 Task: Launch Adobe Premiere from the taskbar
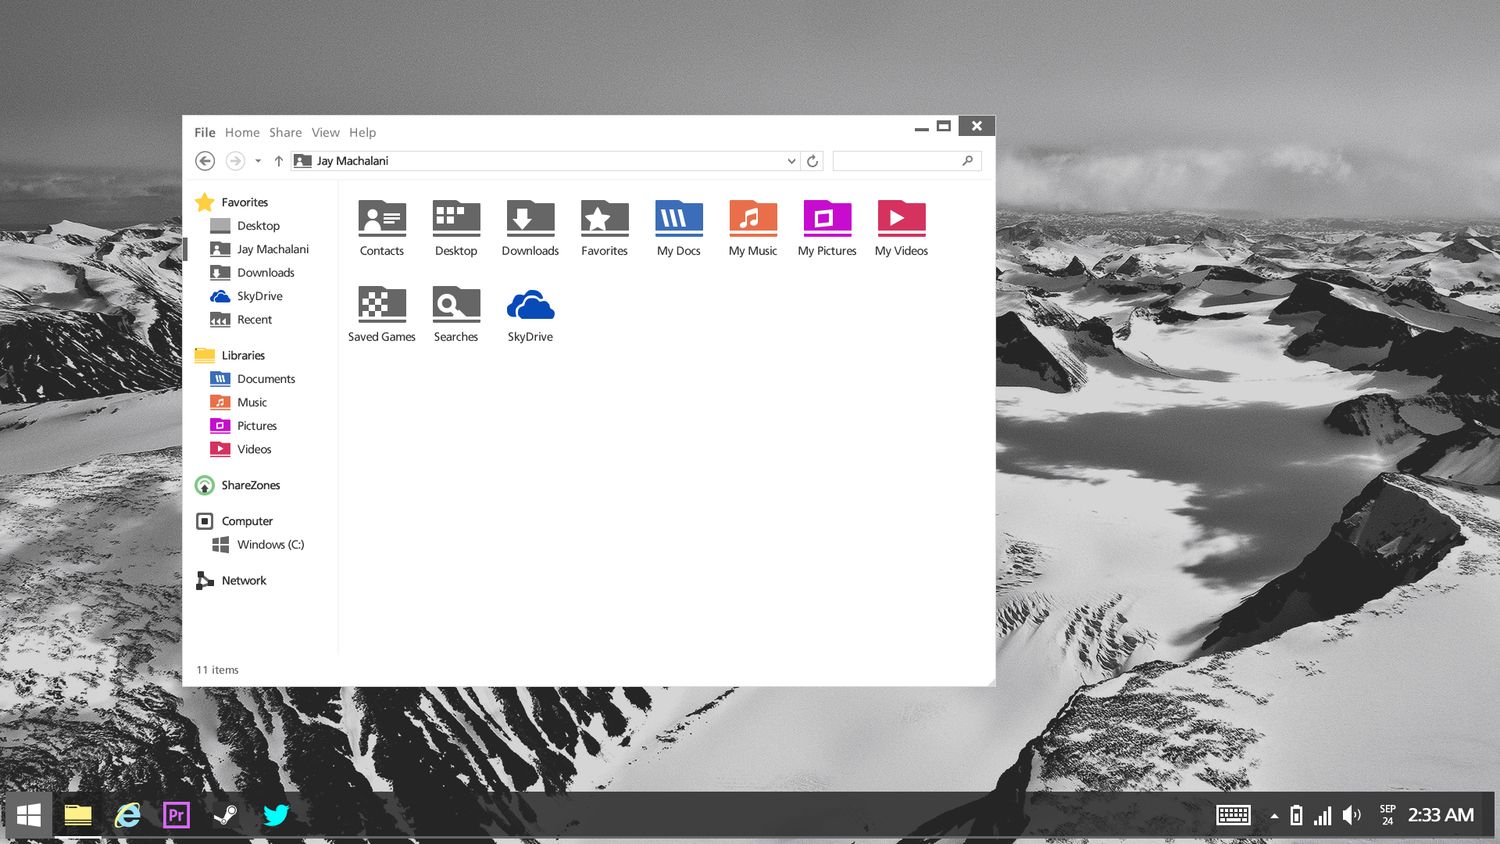176,815
